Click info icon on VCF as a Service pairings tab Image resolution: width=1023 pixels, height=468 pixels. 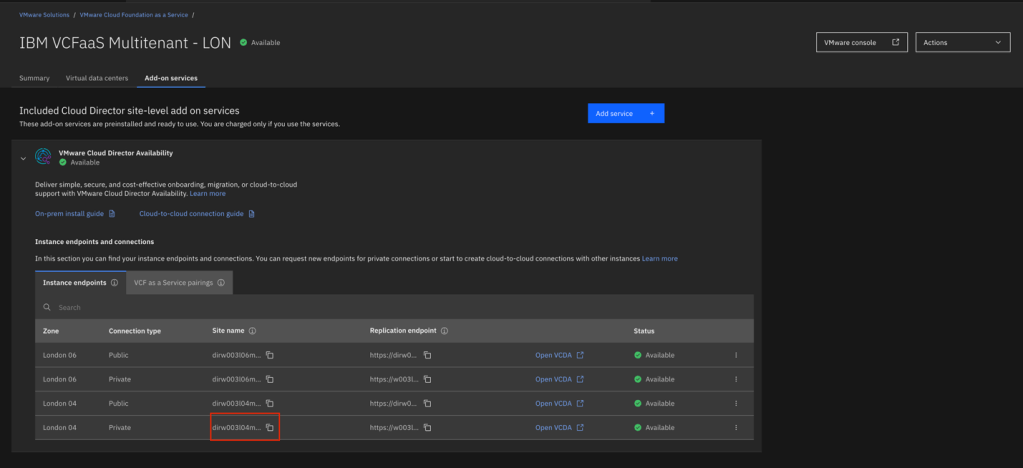(x=220, y=283)
